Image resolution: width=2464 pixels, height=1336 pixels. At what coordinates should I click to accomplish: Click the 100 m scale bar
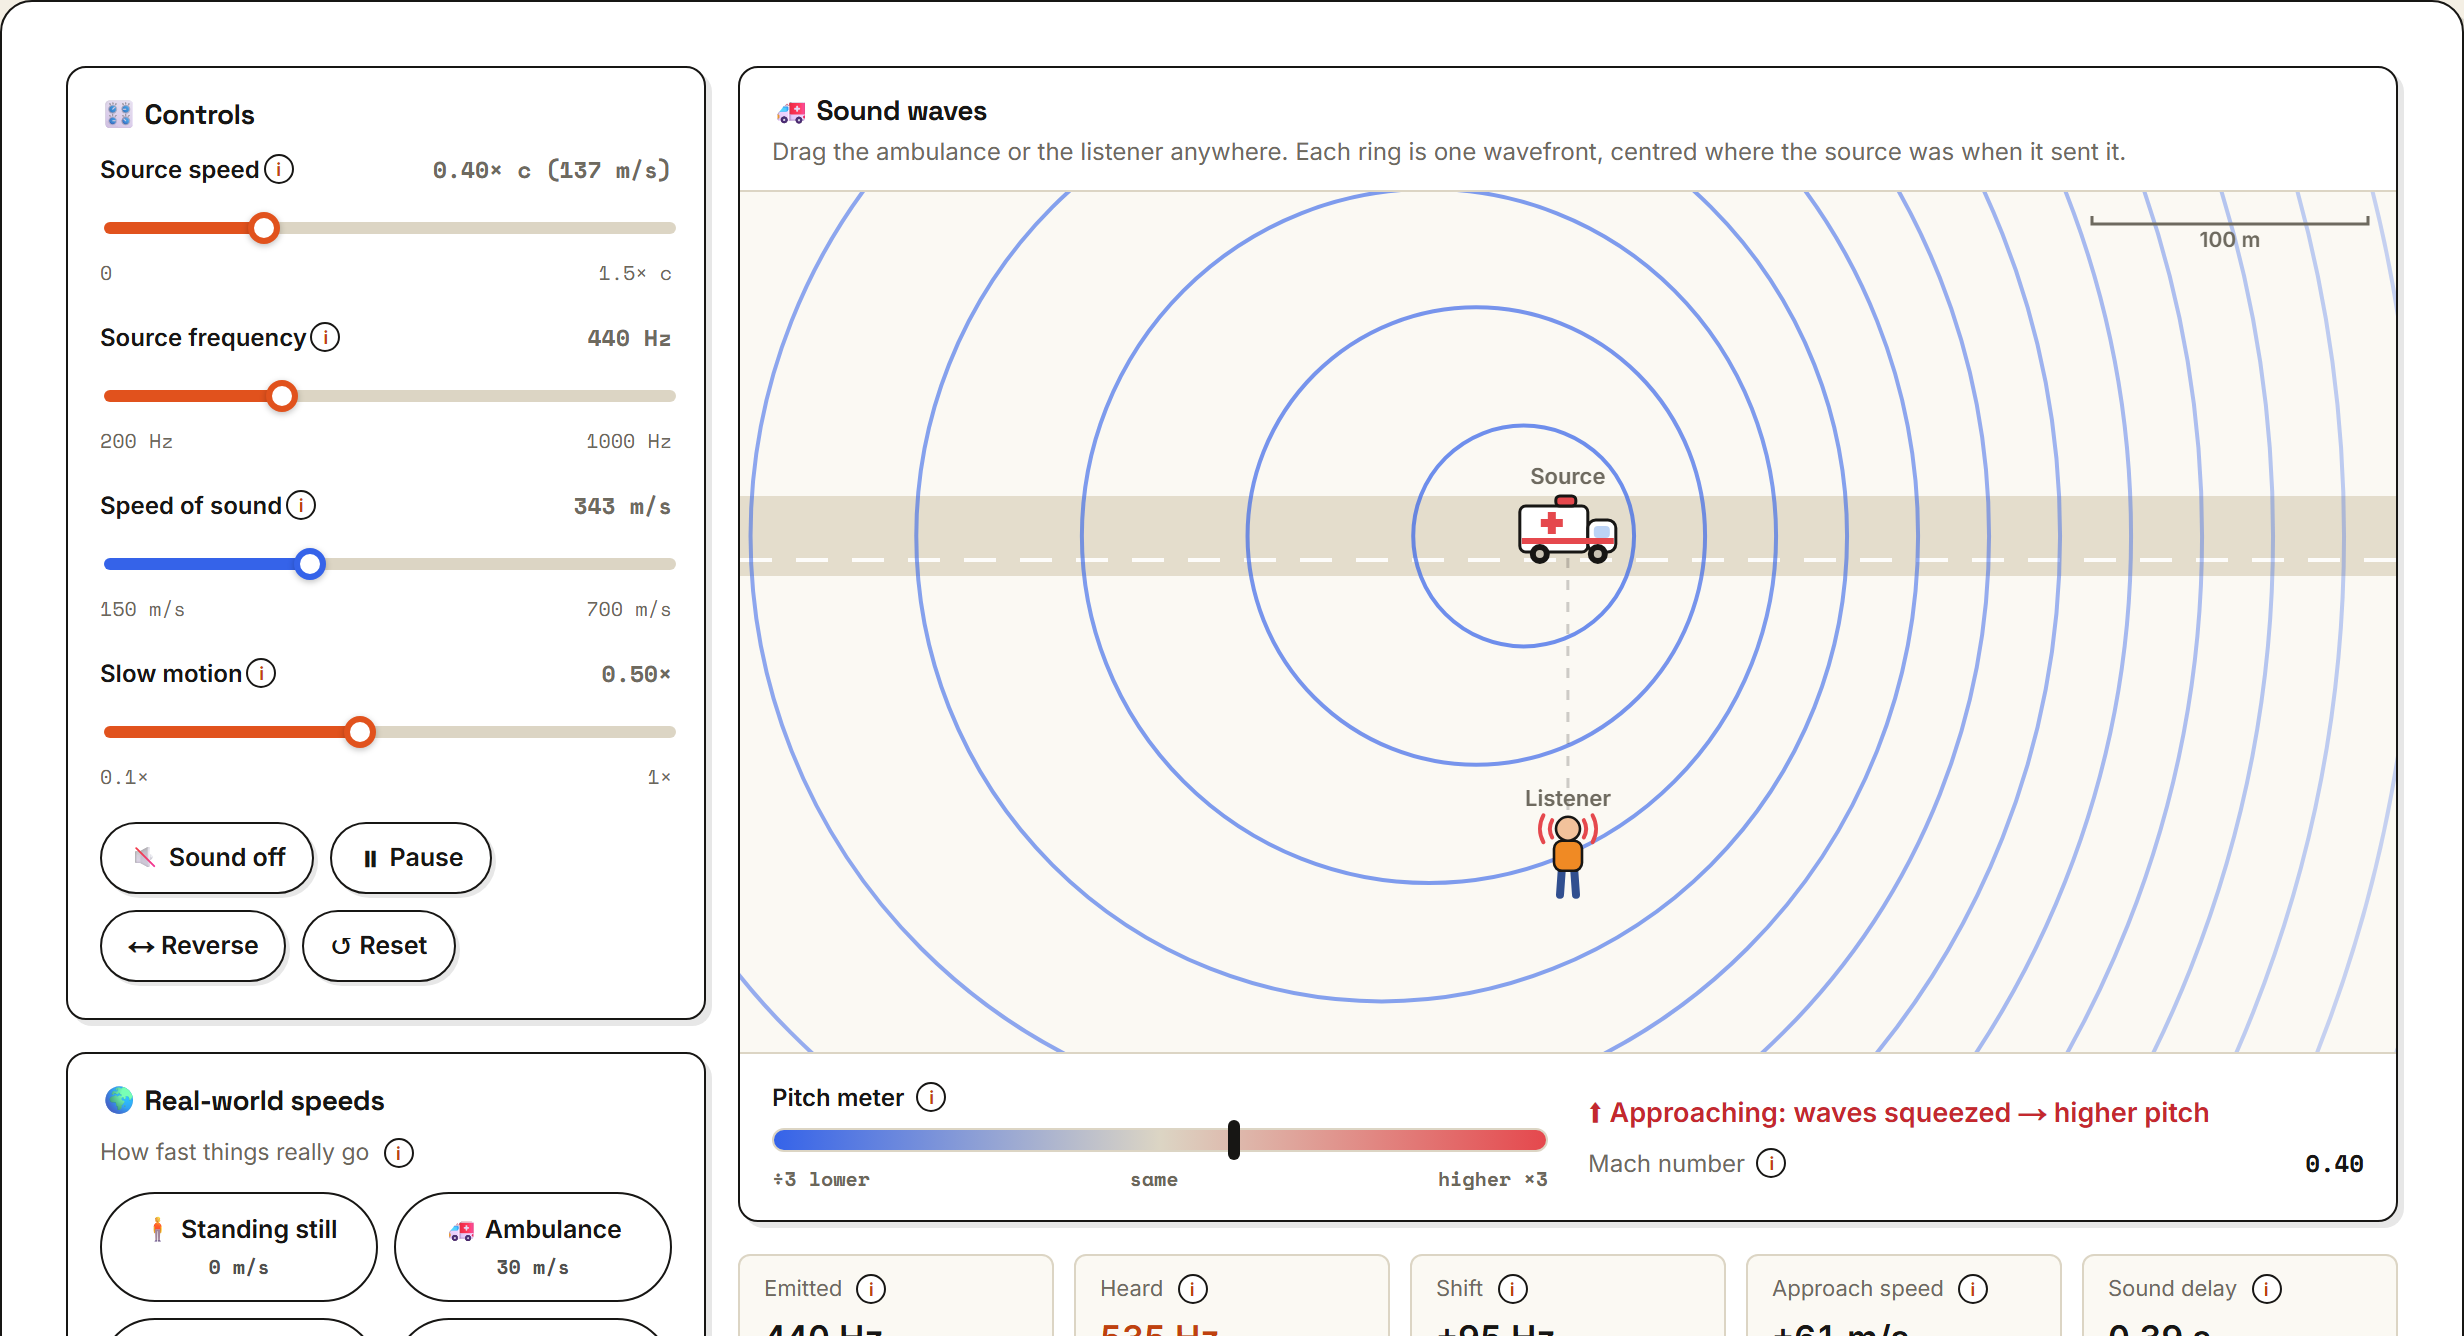[2229, 222]
